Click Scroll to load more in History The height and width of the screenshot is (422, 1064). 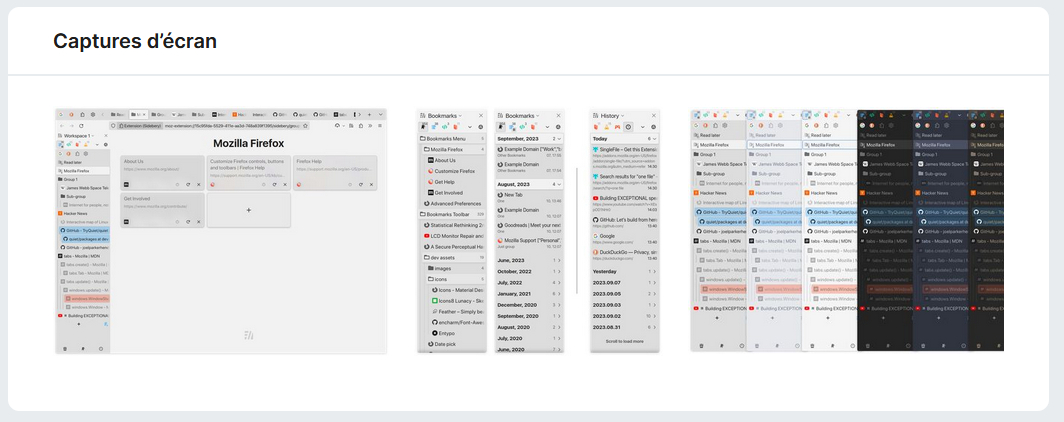[624, 341]
